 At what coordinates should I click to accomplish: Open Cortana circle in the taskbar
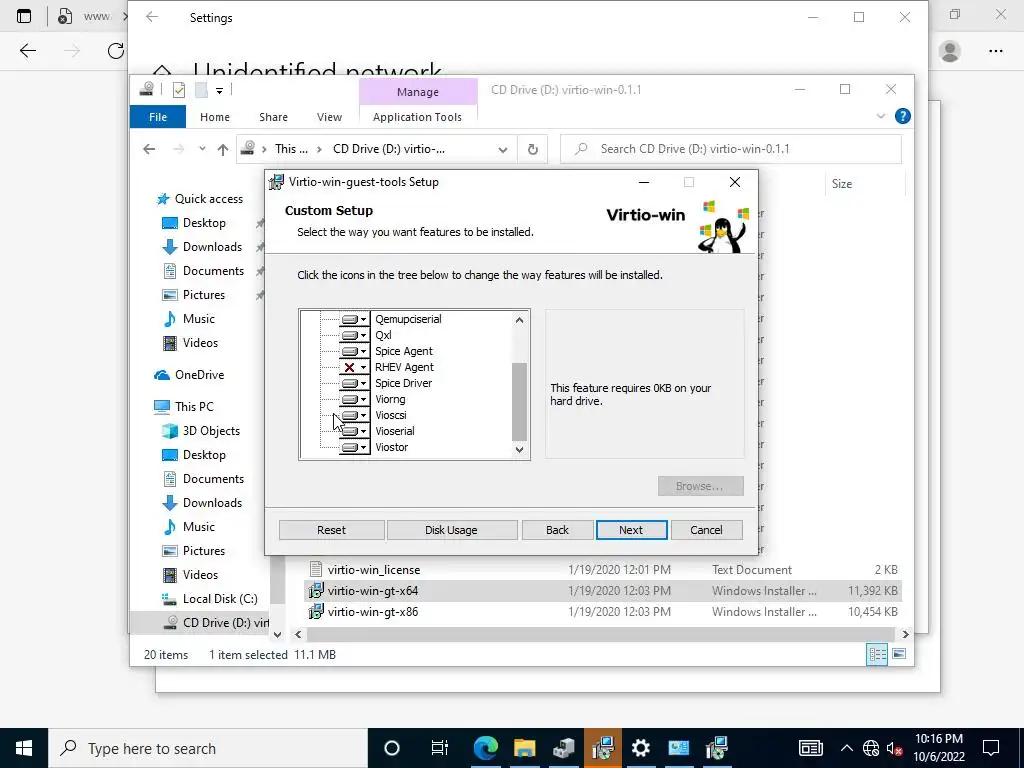tap(392, 748)
